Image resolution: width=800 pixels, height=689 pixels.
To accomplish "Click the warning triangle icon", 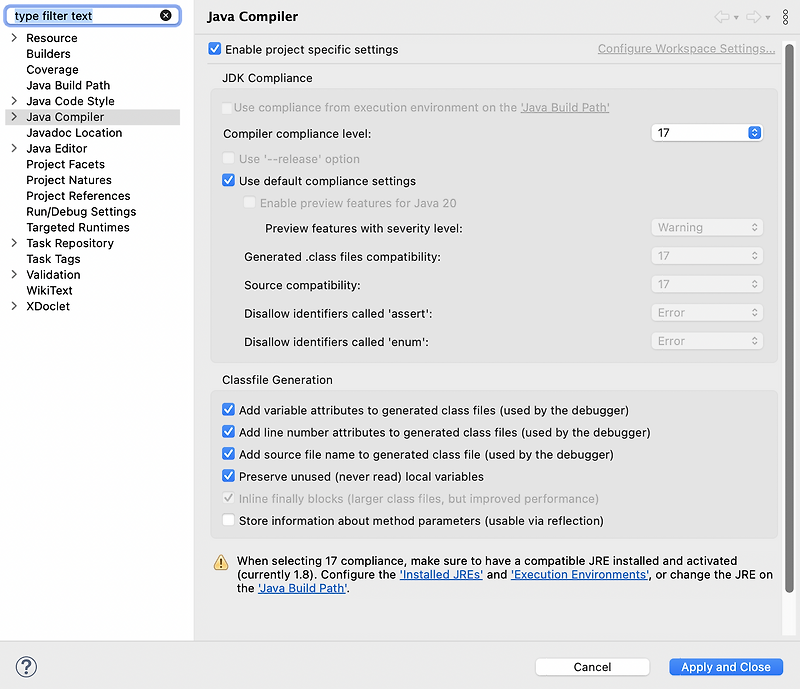I will [x=221, y=562].
